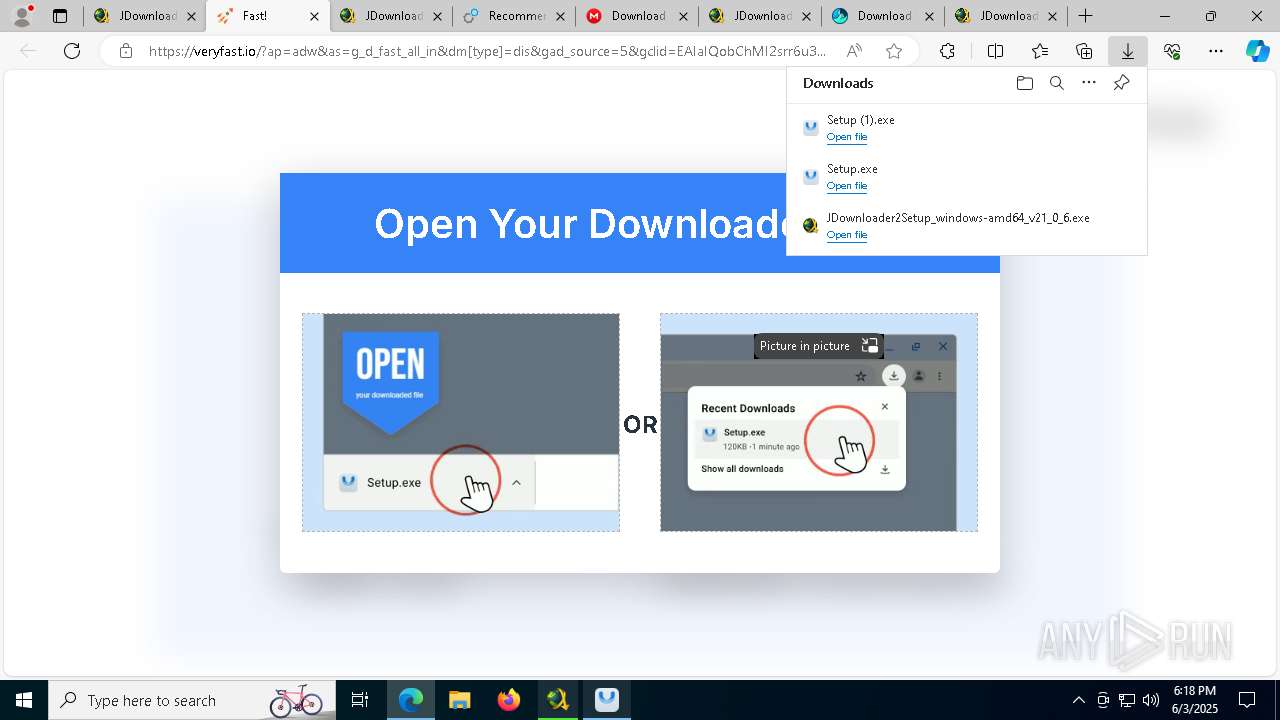View site information lock icon
Viewport: 1280px width, 720px height.
(125, 51)
